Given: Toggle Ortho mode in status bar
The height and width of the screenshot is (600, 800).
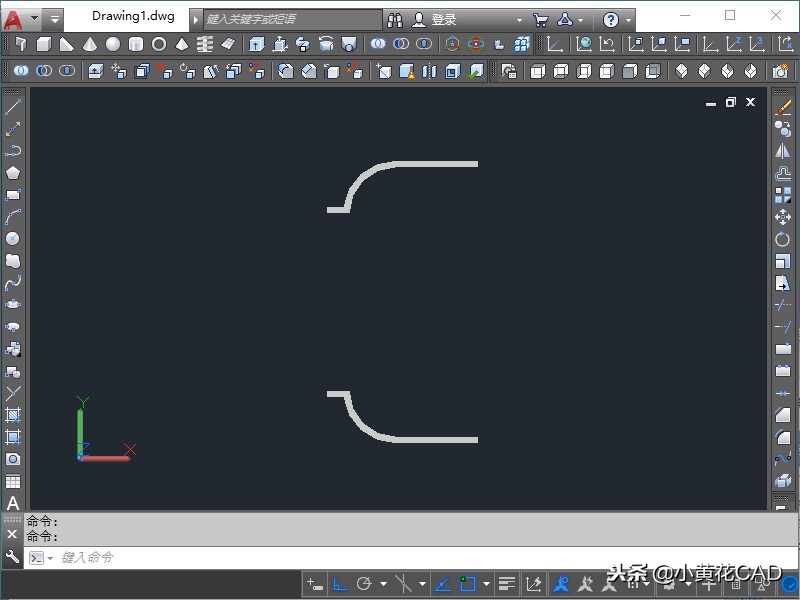Looking at the screenshot, I should coord(340,583).
